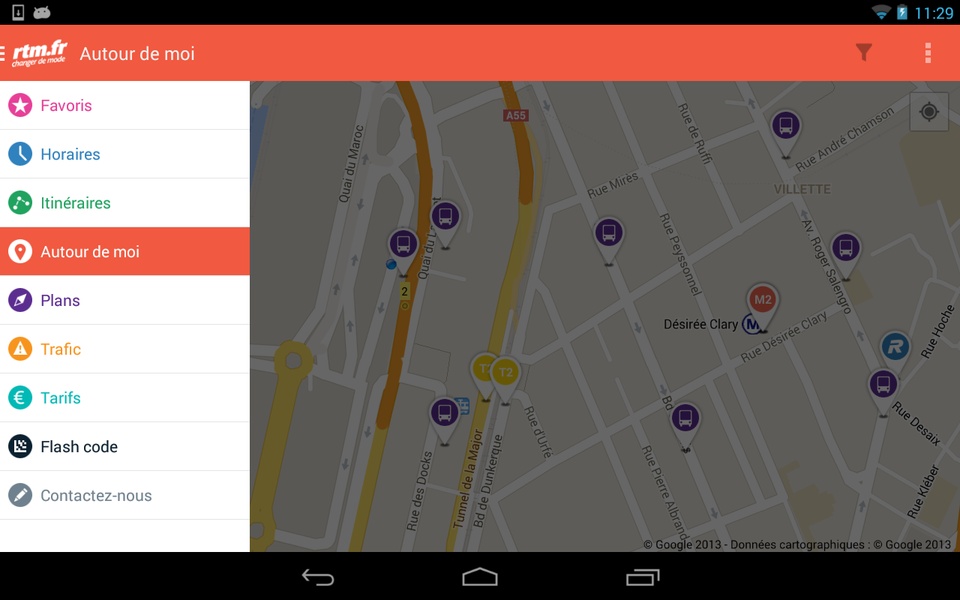Tap bus stop marker above route 2 badge
The image size is (960, 600).
403,252
